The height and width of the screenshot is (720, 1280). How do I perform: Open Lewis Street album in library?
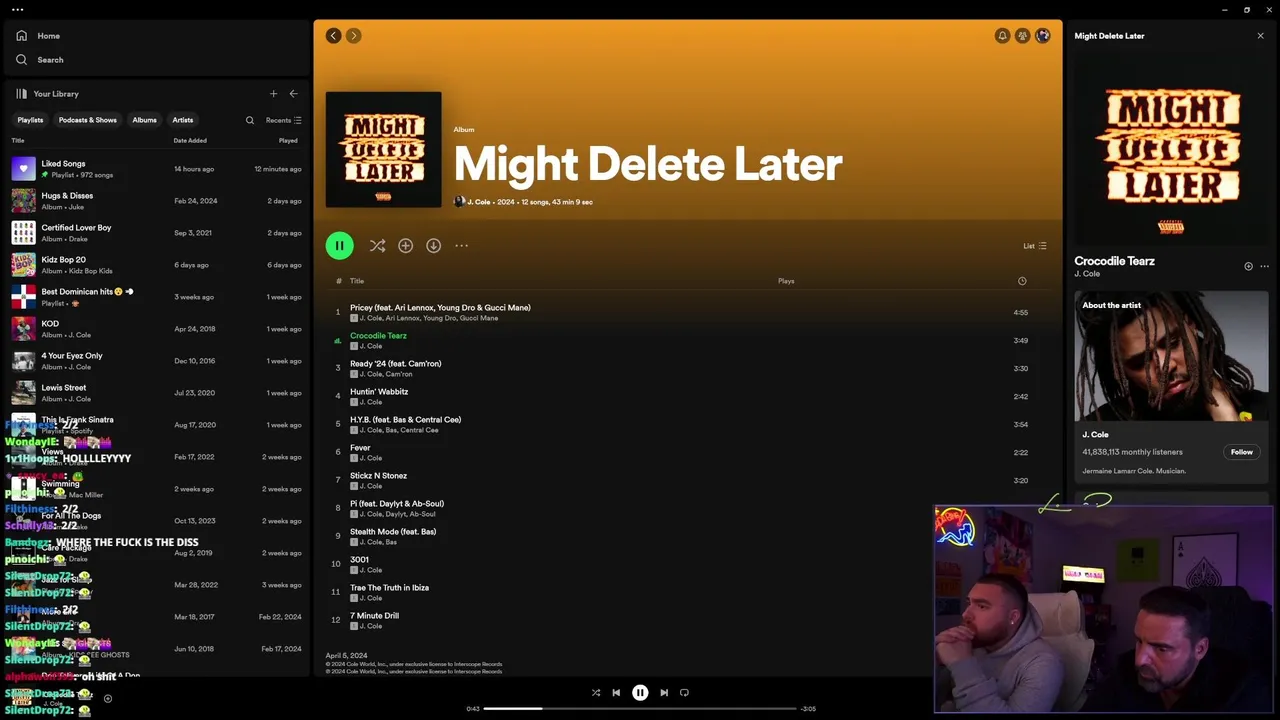(x=156, y=393)
